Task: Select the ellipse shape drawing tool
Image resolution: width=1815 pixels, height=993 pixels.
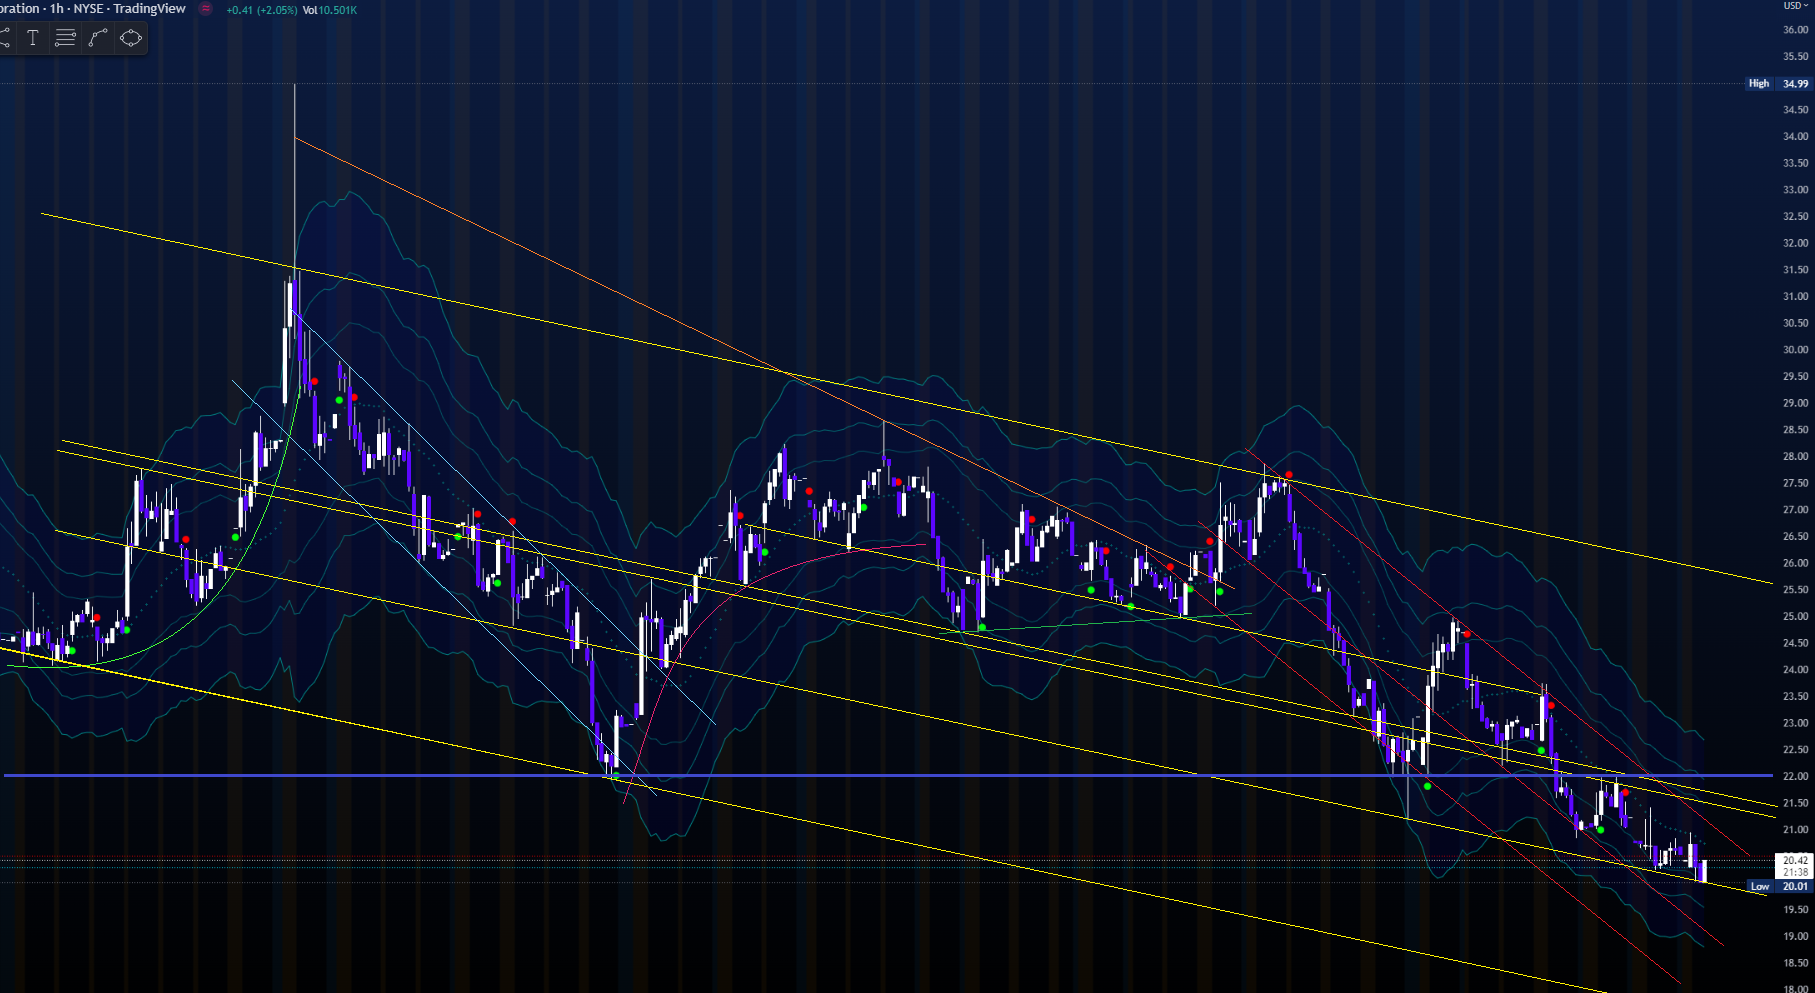Action: pos(131,38)
